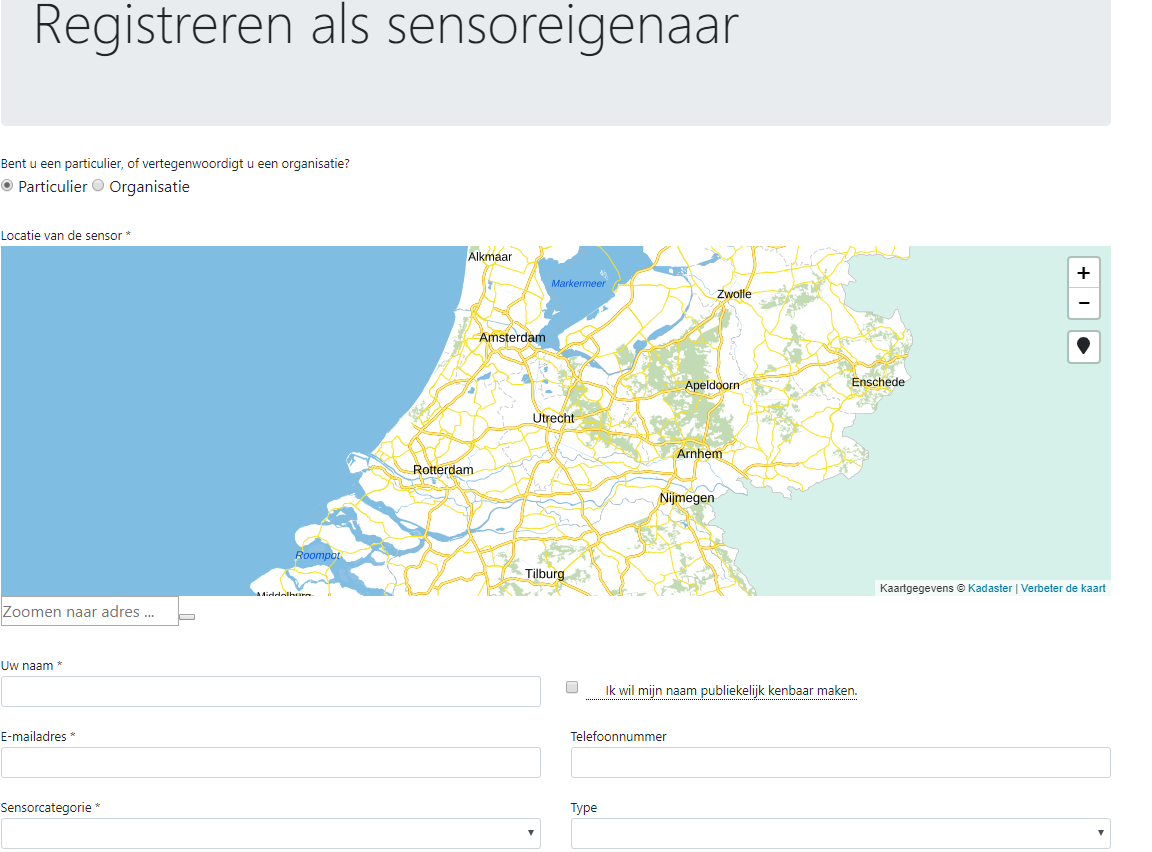
Task: Pick Utrecht on the map
Action: click(553, 418)
